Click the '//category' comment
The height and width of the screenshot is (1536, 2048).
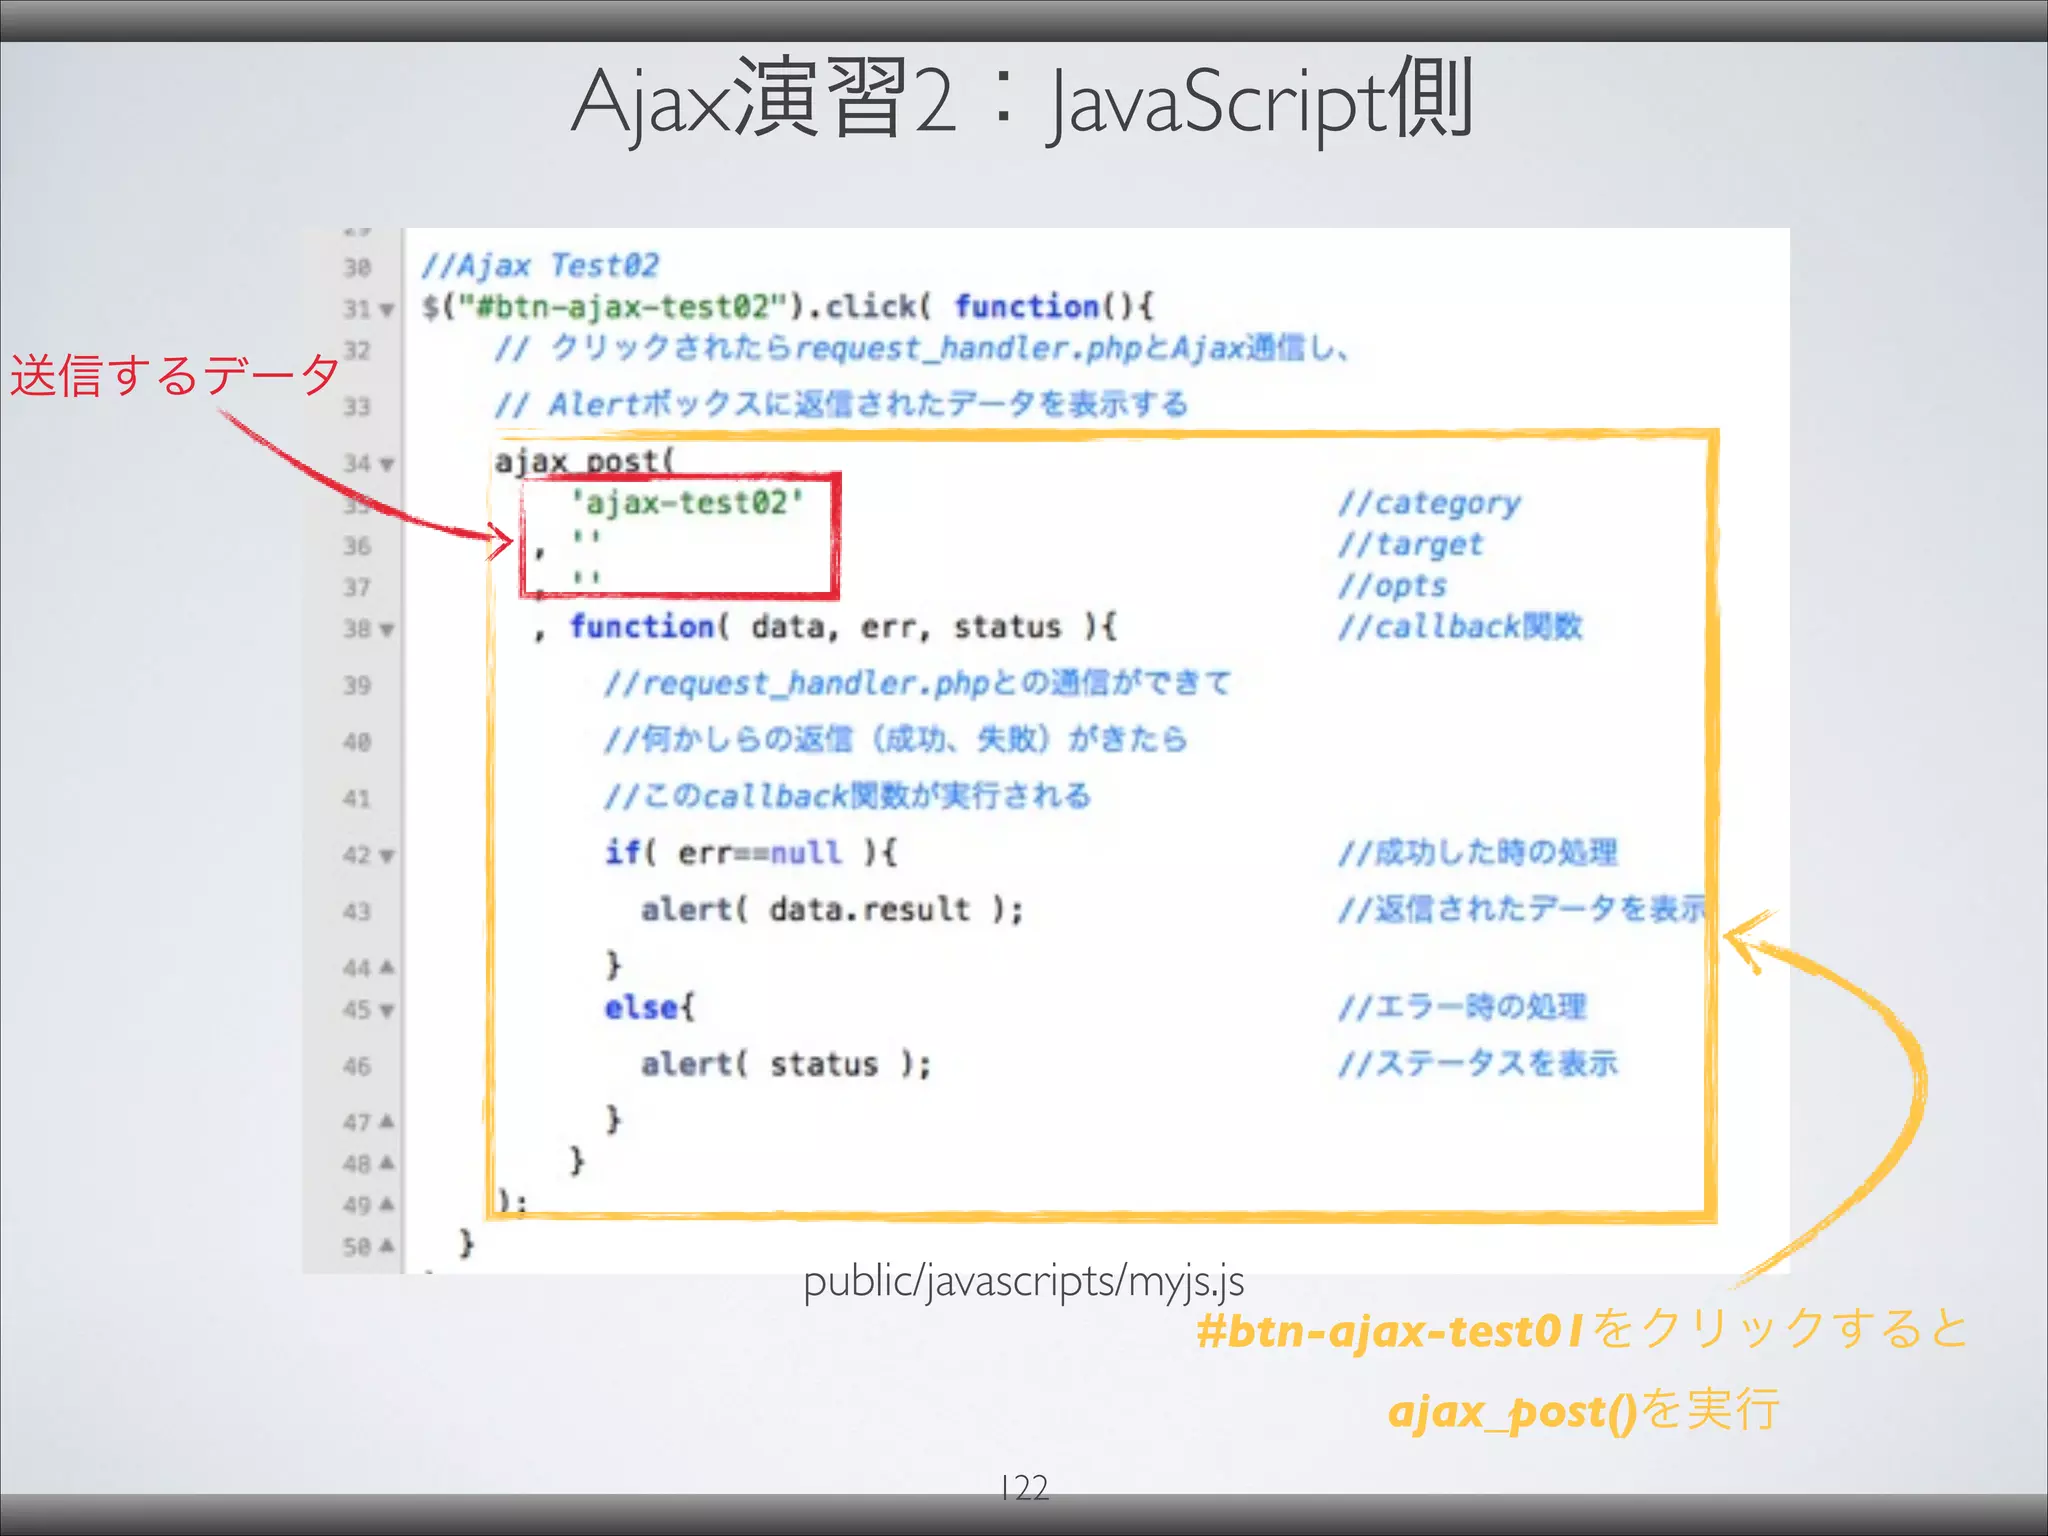pos(1429,504)
